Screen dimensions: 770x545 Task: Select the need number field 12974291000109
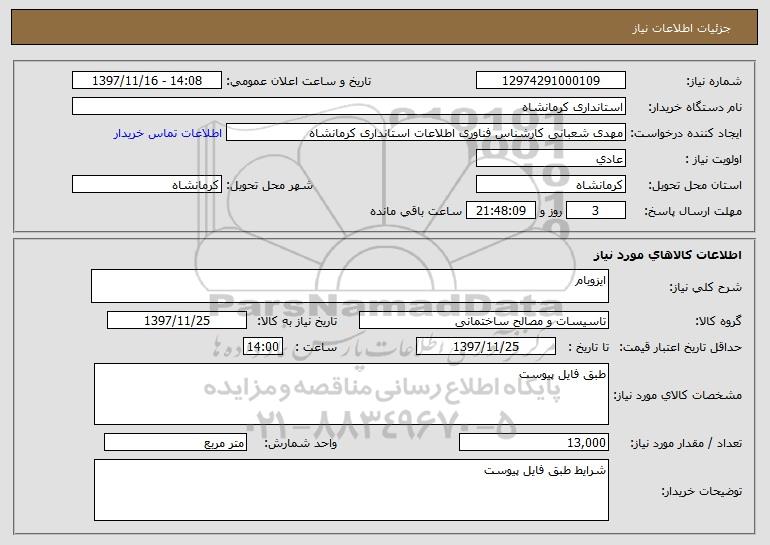click(550, 81)
